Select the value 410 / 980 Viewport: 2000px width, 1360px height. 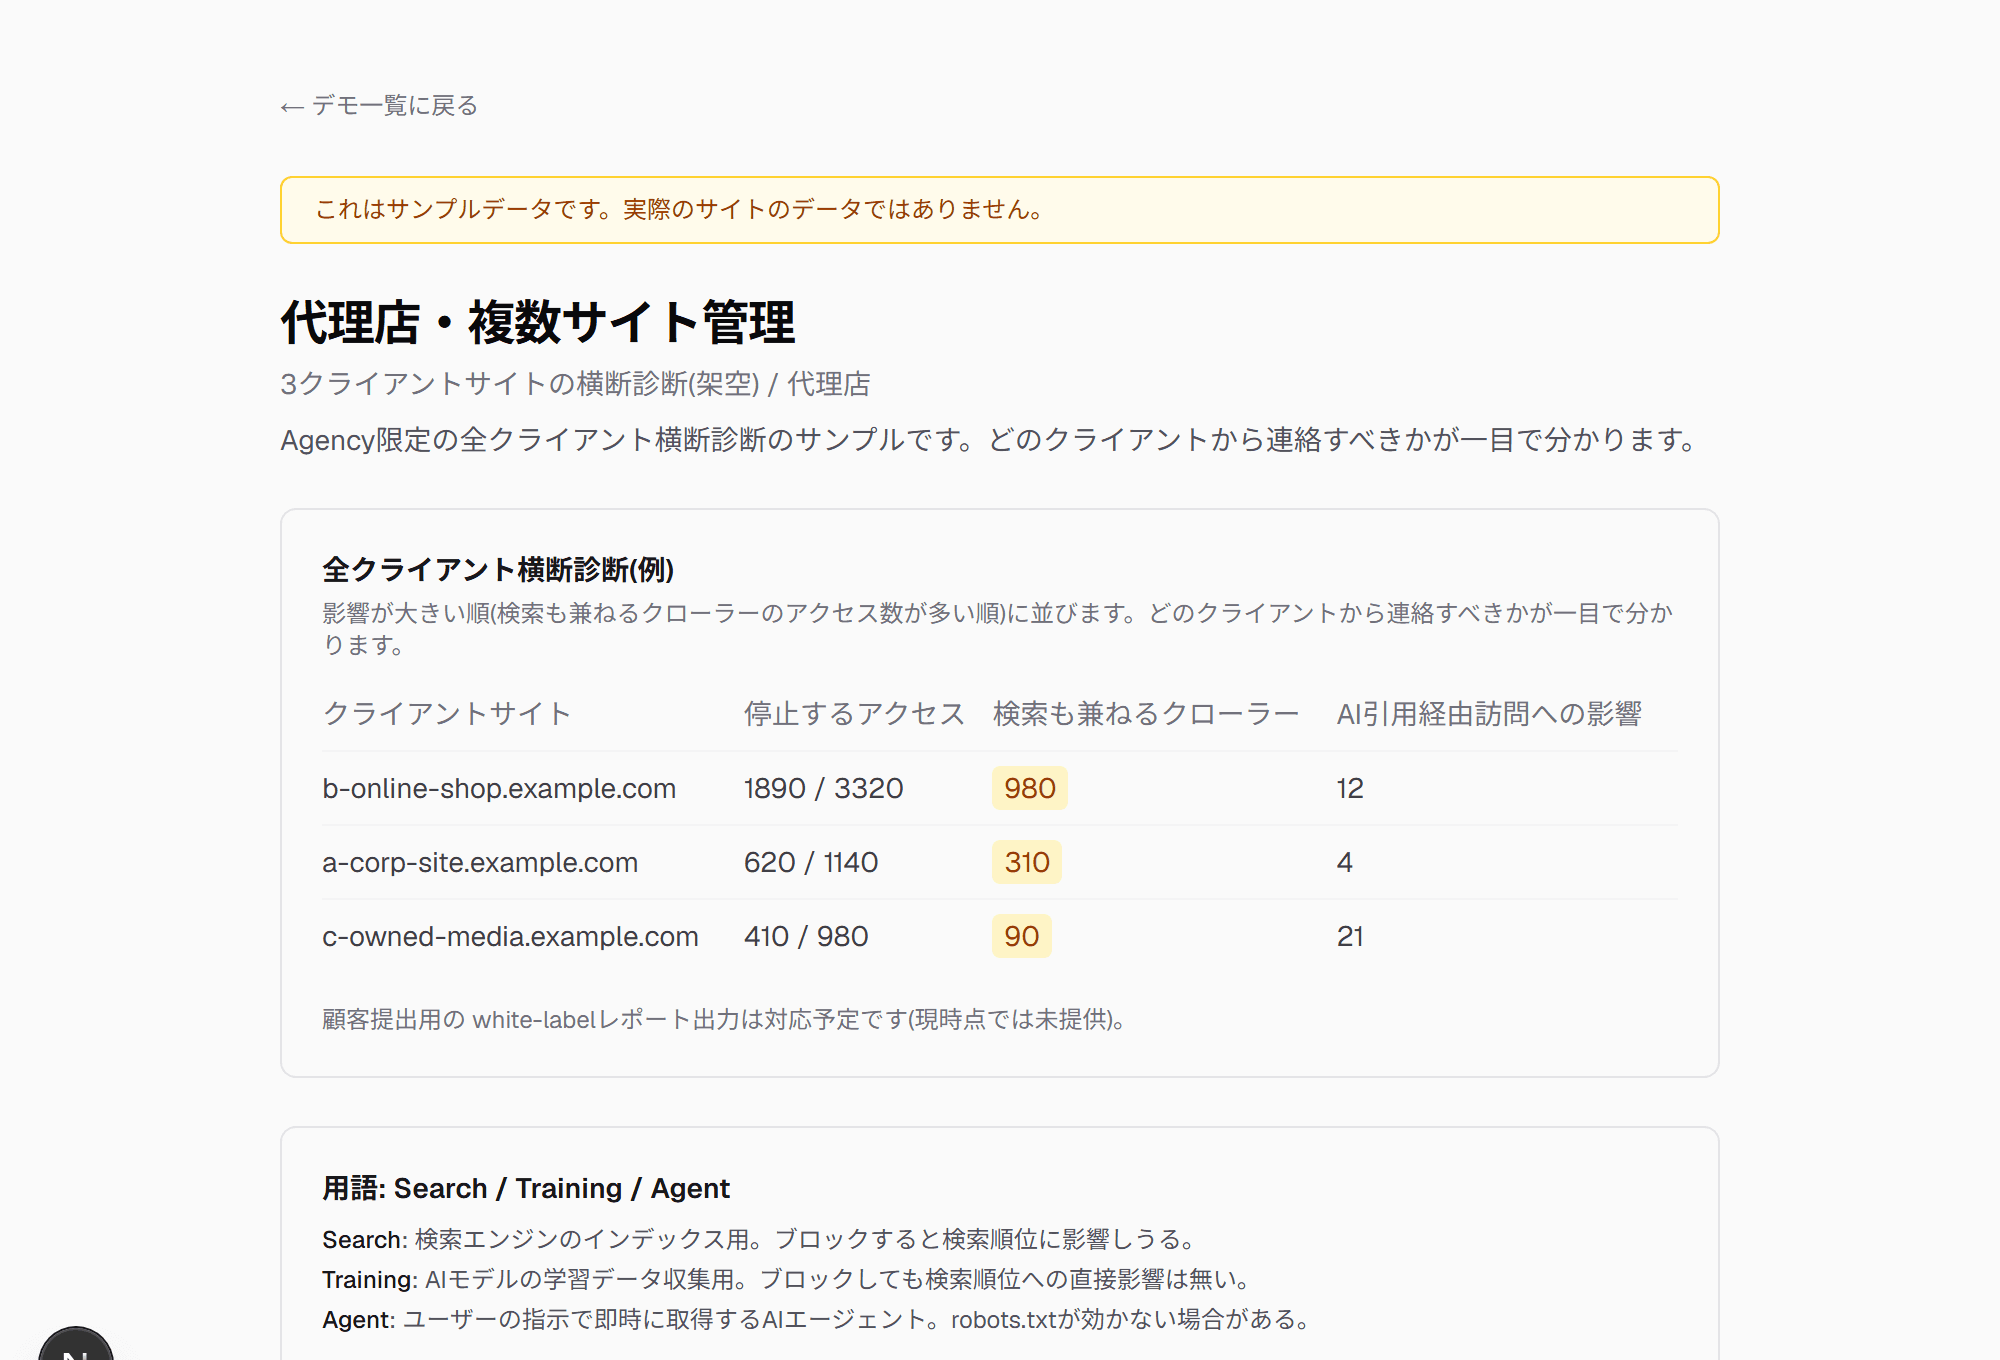click(806, 936)
